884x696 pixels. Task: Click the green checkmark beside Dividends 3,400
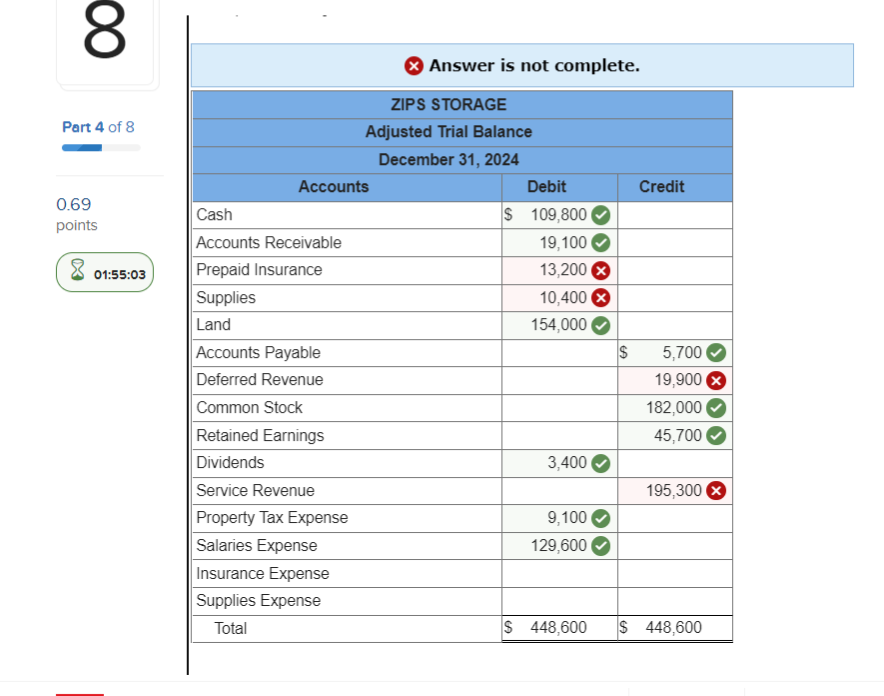coord(601,463)
